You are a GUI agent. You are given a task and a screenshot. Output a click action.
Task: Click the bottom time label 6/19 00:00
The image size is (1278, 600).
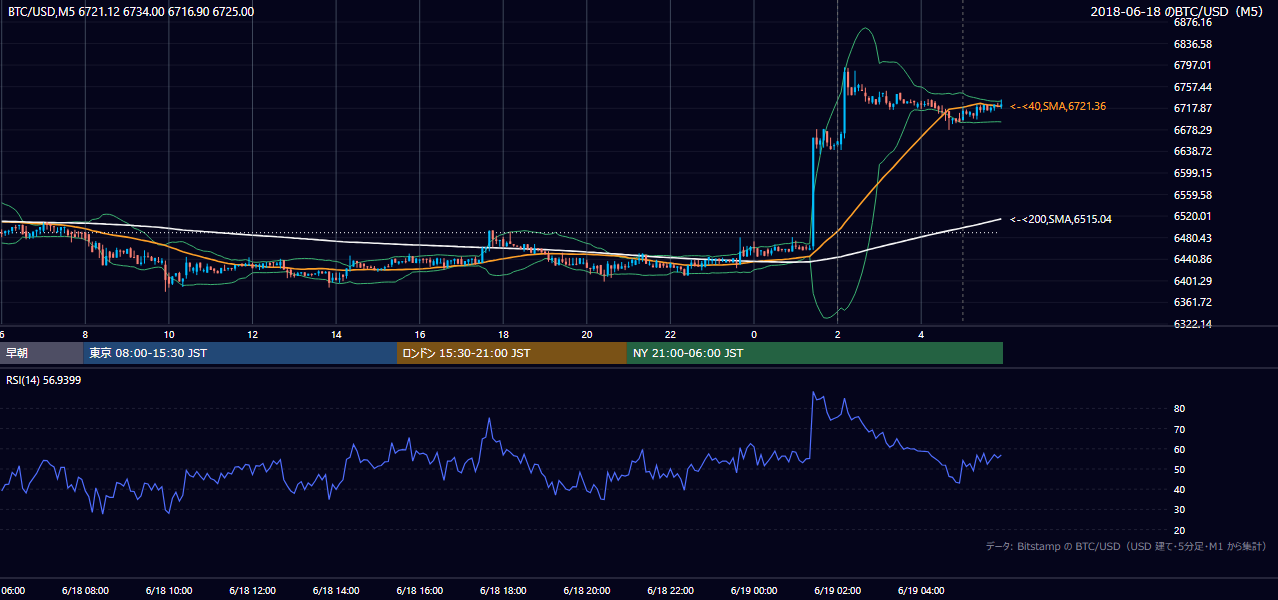[x=754, y=591]
